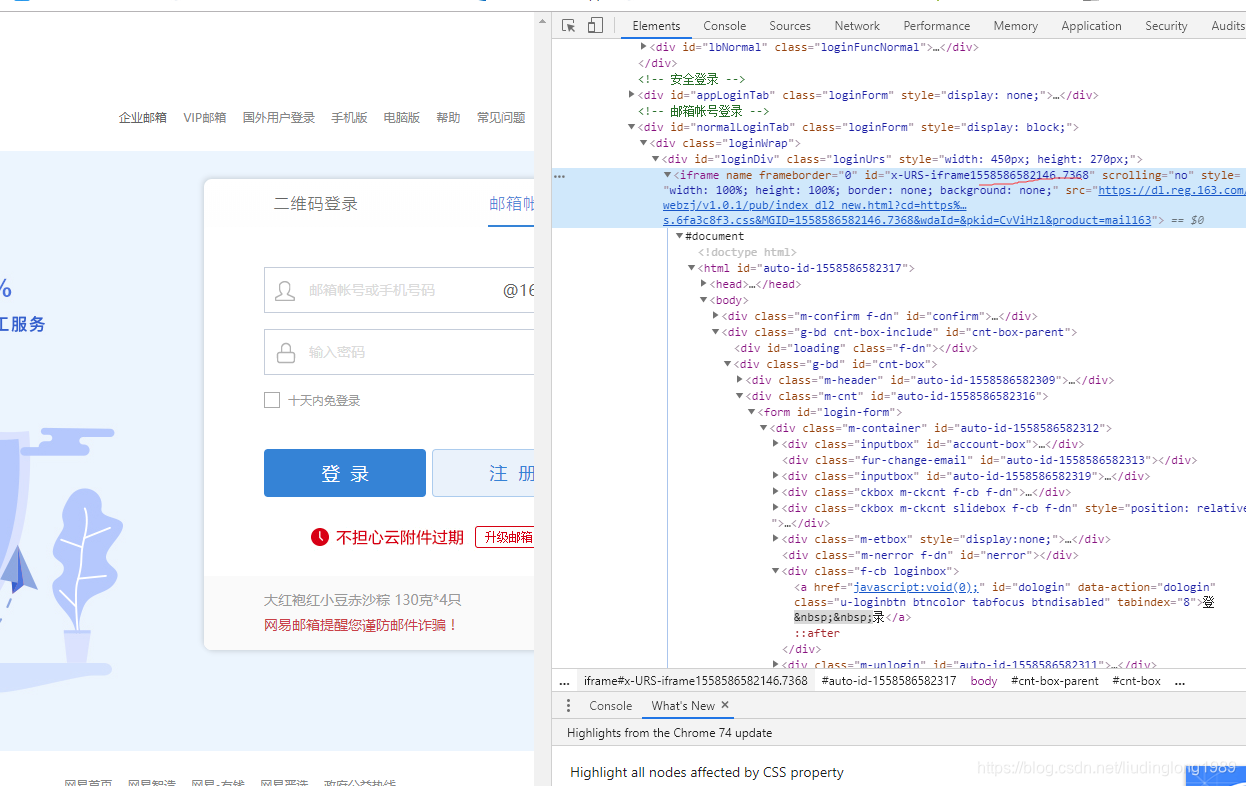This screenshot has width=1246, height=786.
Task: Open the Memory tab
Action: tap(1015, 26)
